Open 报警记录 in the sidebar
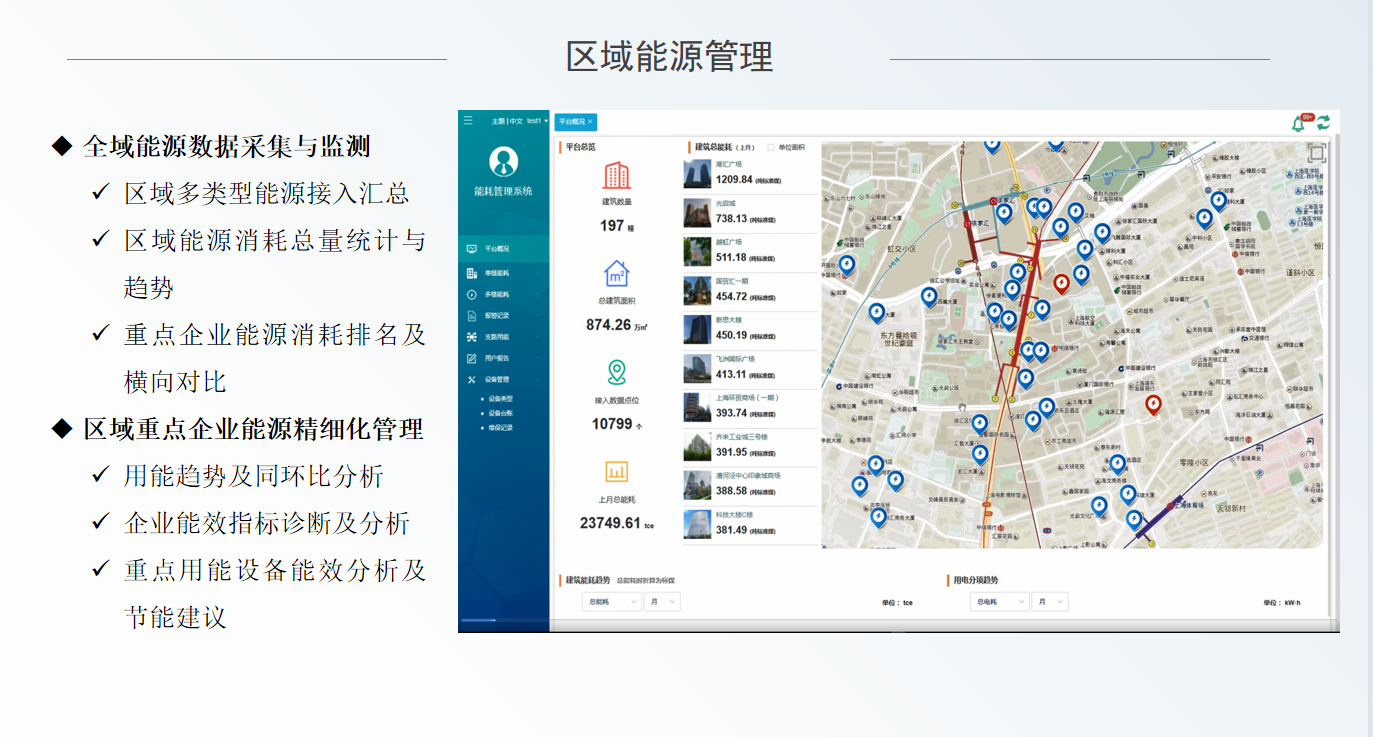The image size is (1373, 737). 497,316
